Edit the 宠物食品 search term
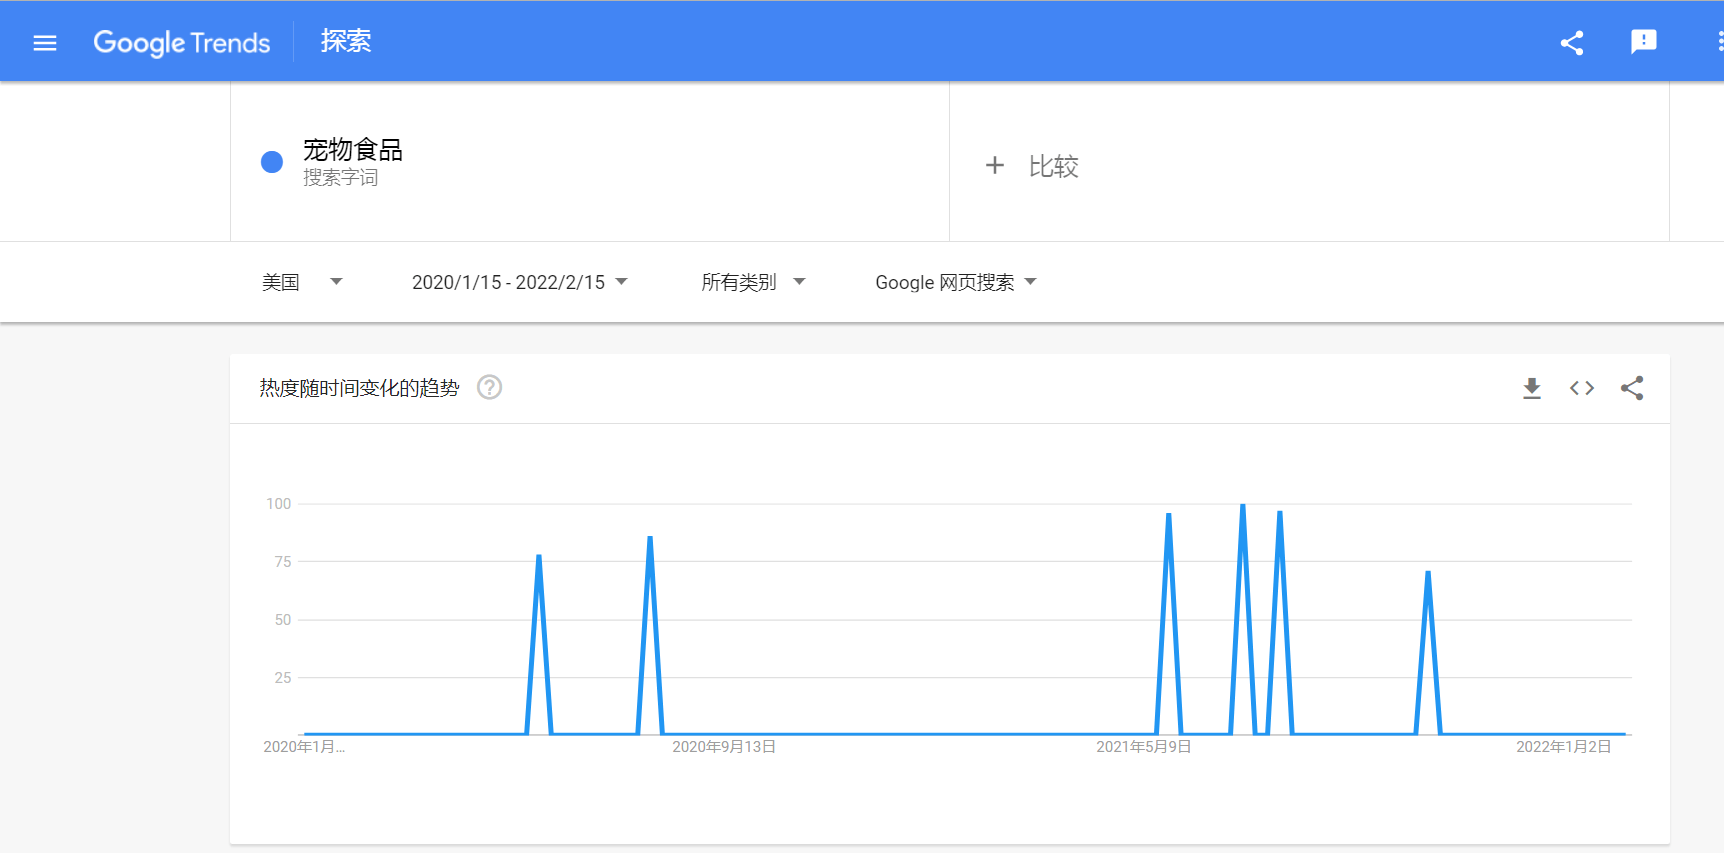Viewport: 1724px width, 853px height. click(353, 151)
